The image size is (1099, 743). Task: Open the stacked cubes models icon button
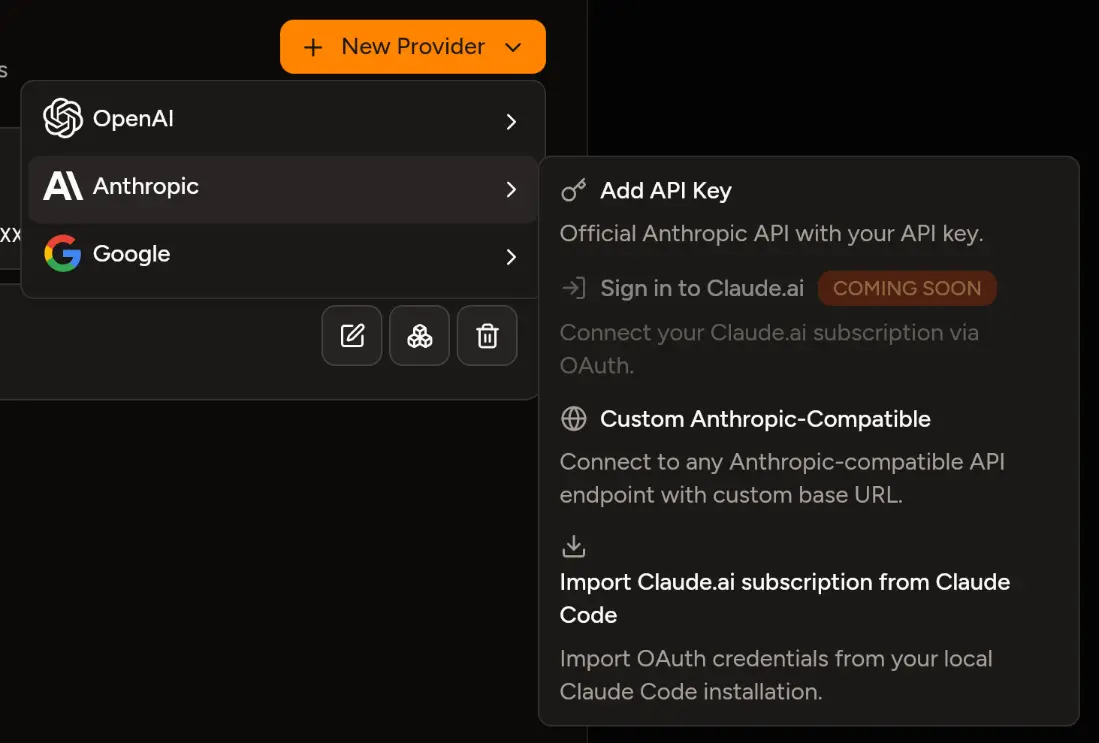(x=419, y=336)
